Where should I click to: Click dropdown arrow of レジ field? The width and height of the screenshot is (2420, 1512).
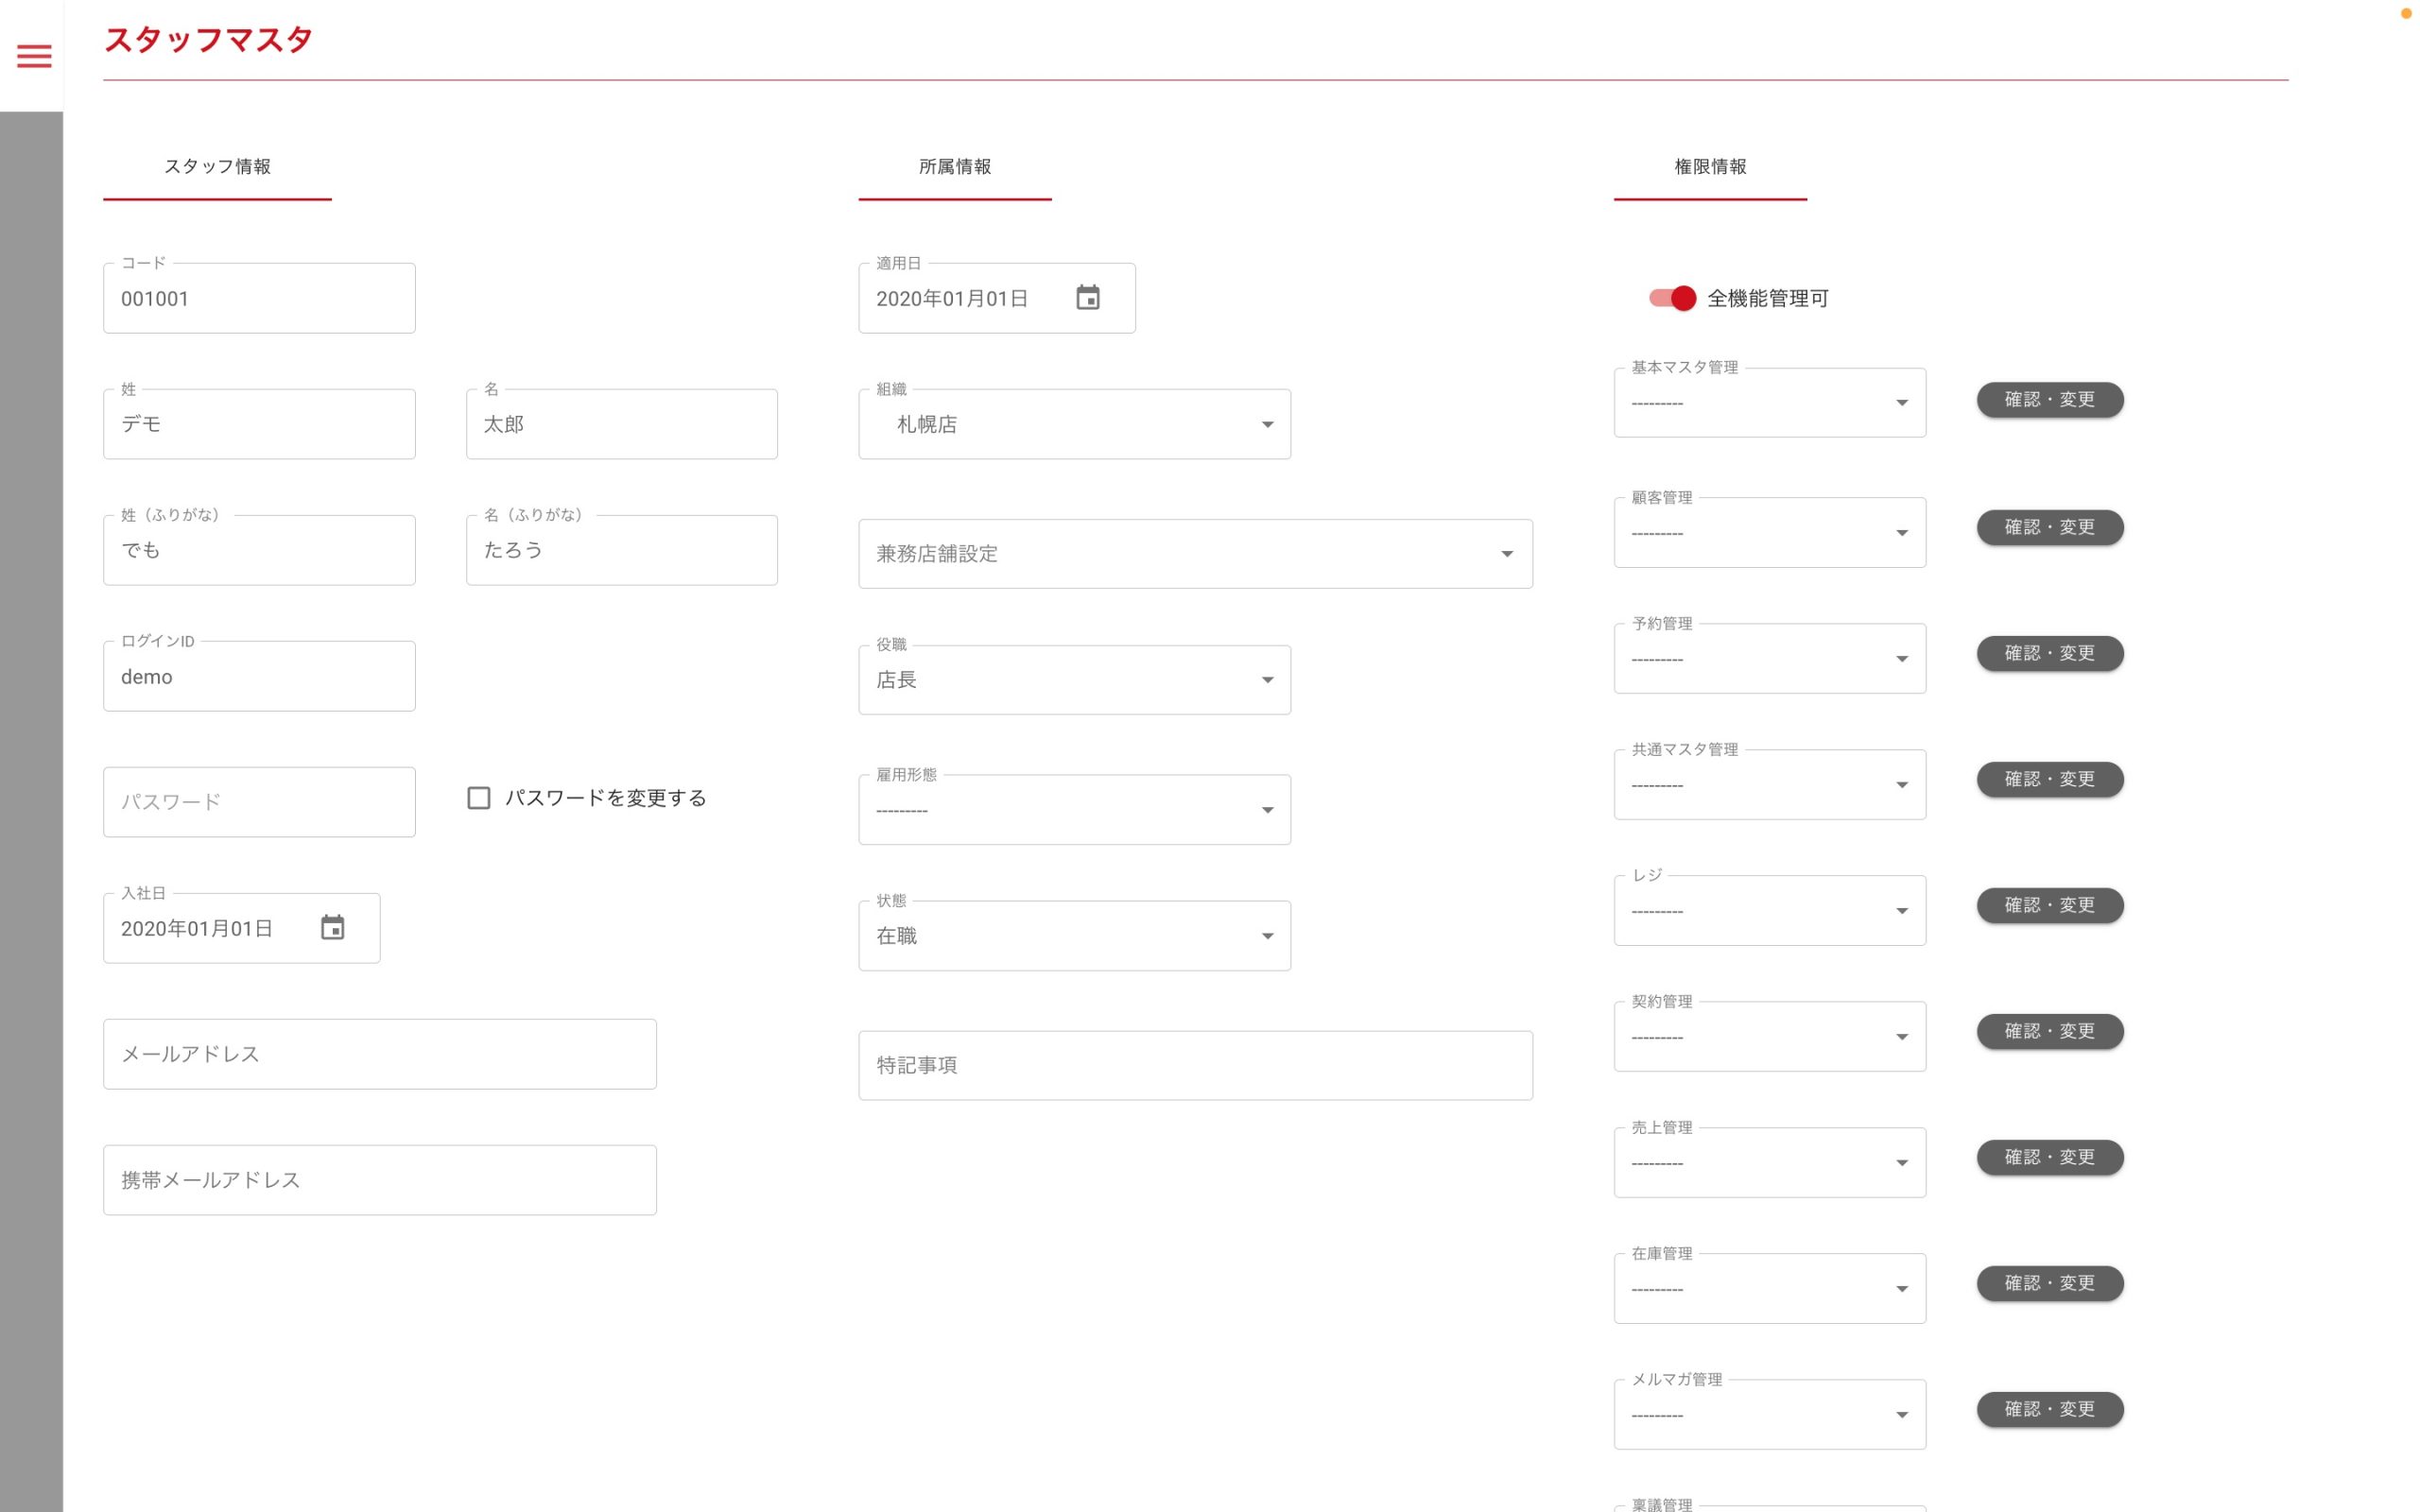coord(1901,911)
